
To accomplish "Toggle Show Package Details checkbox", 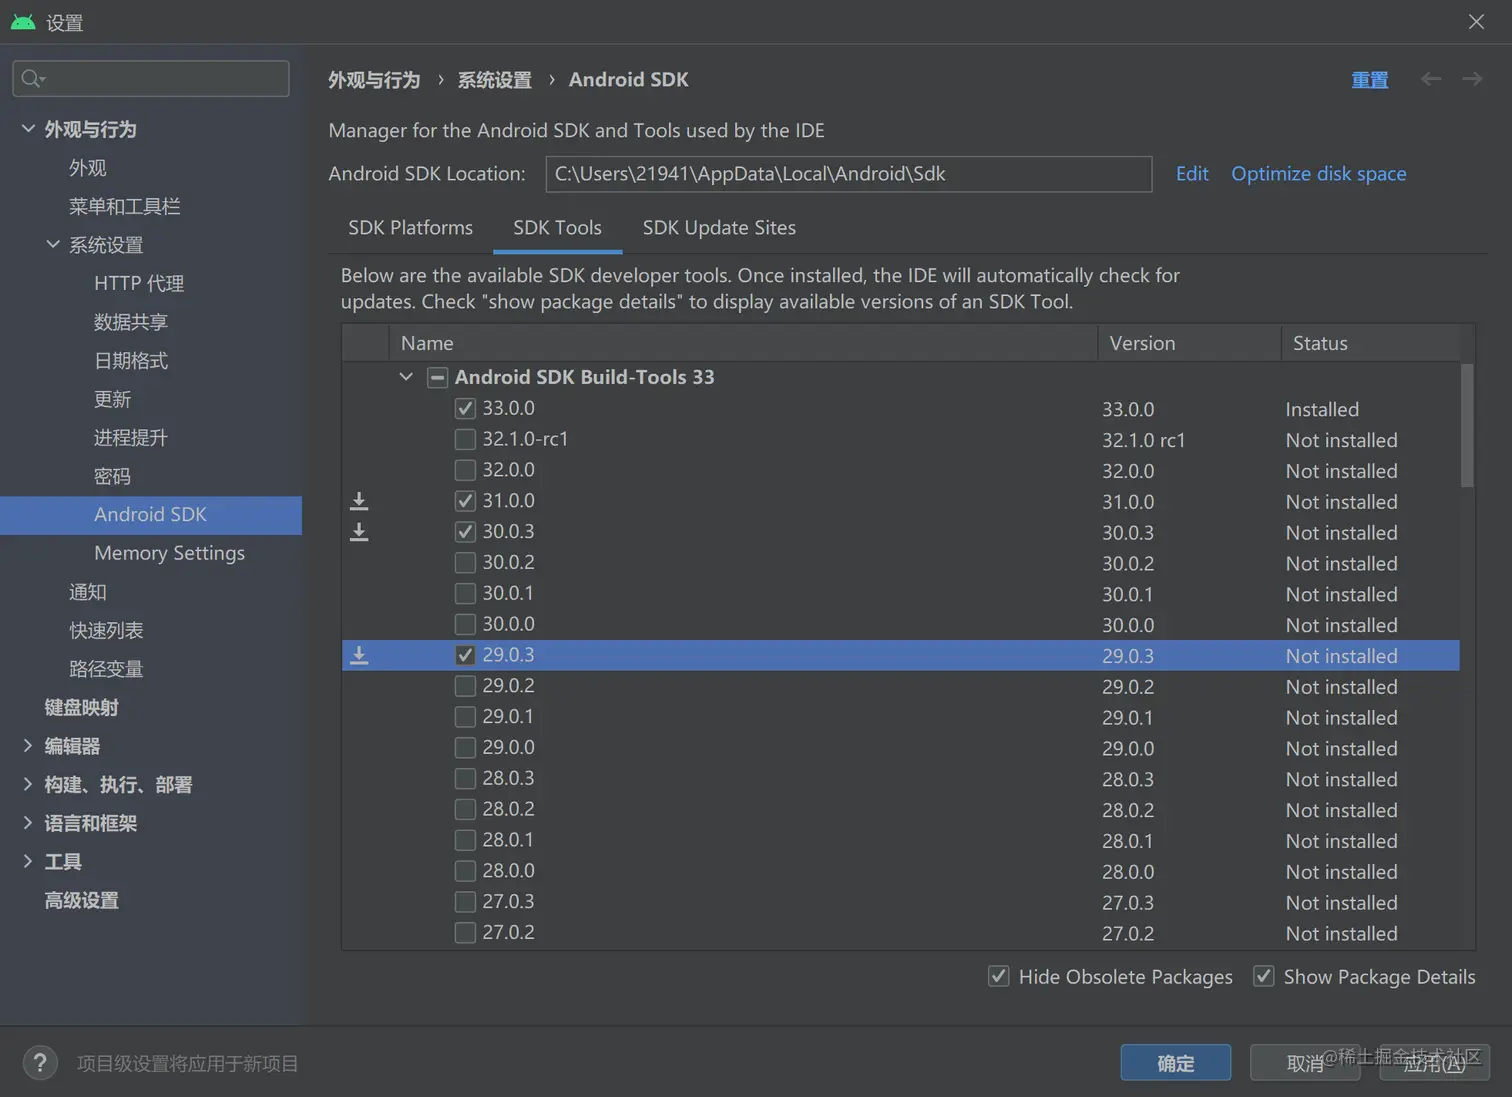I will tap(1264, 977).
